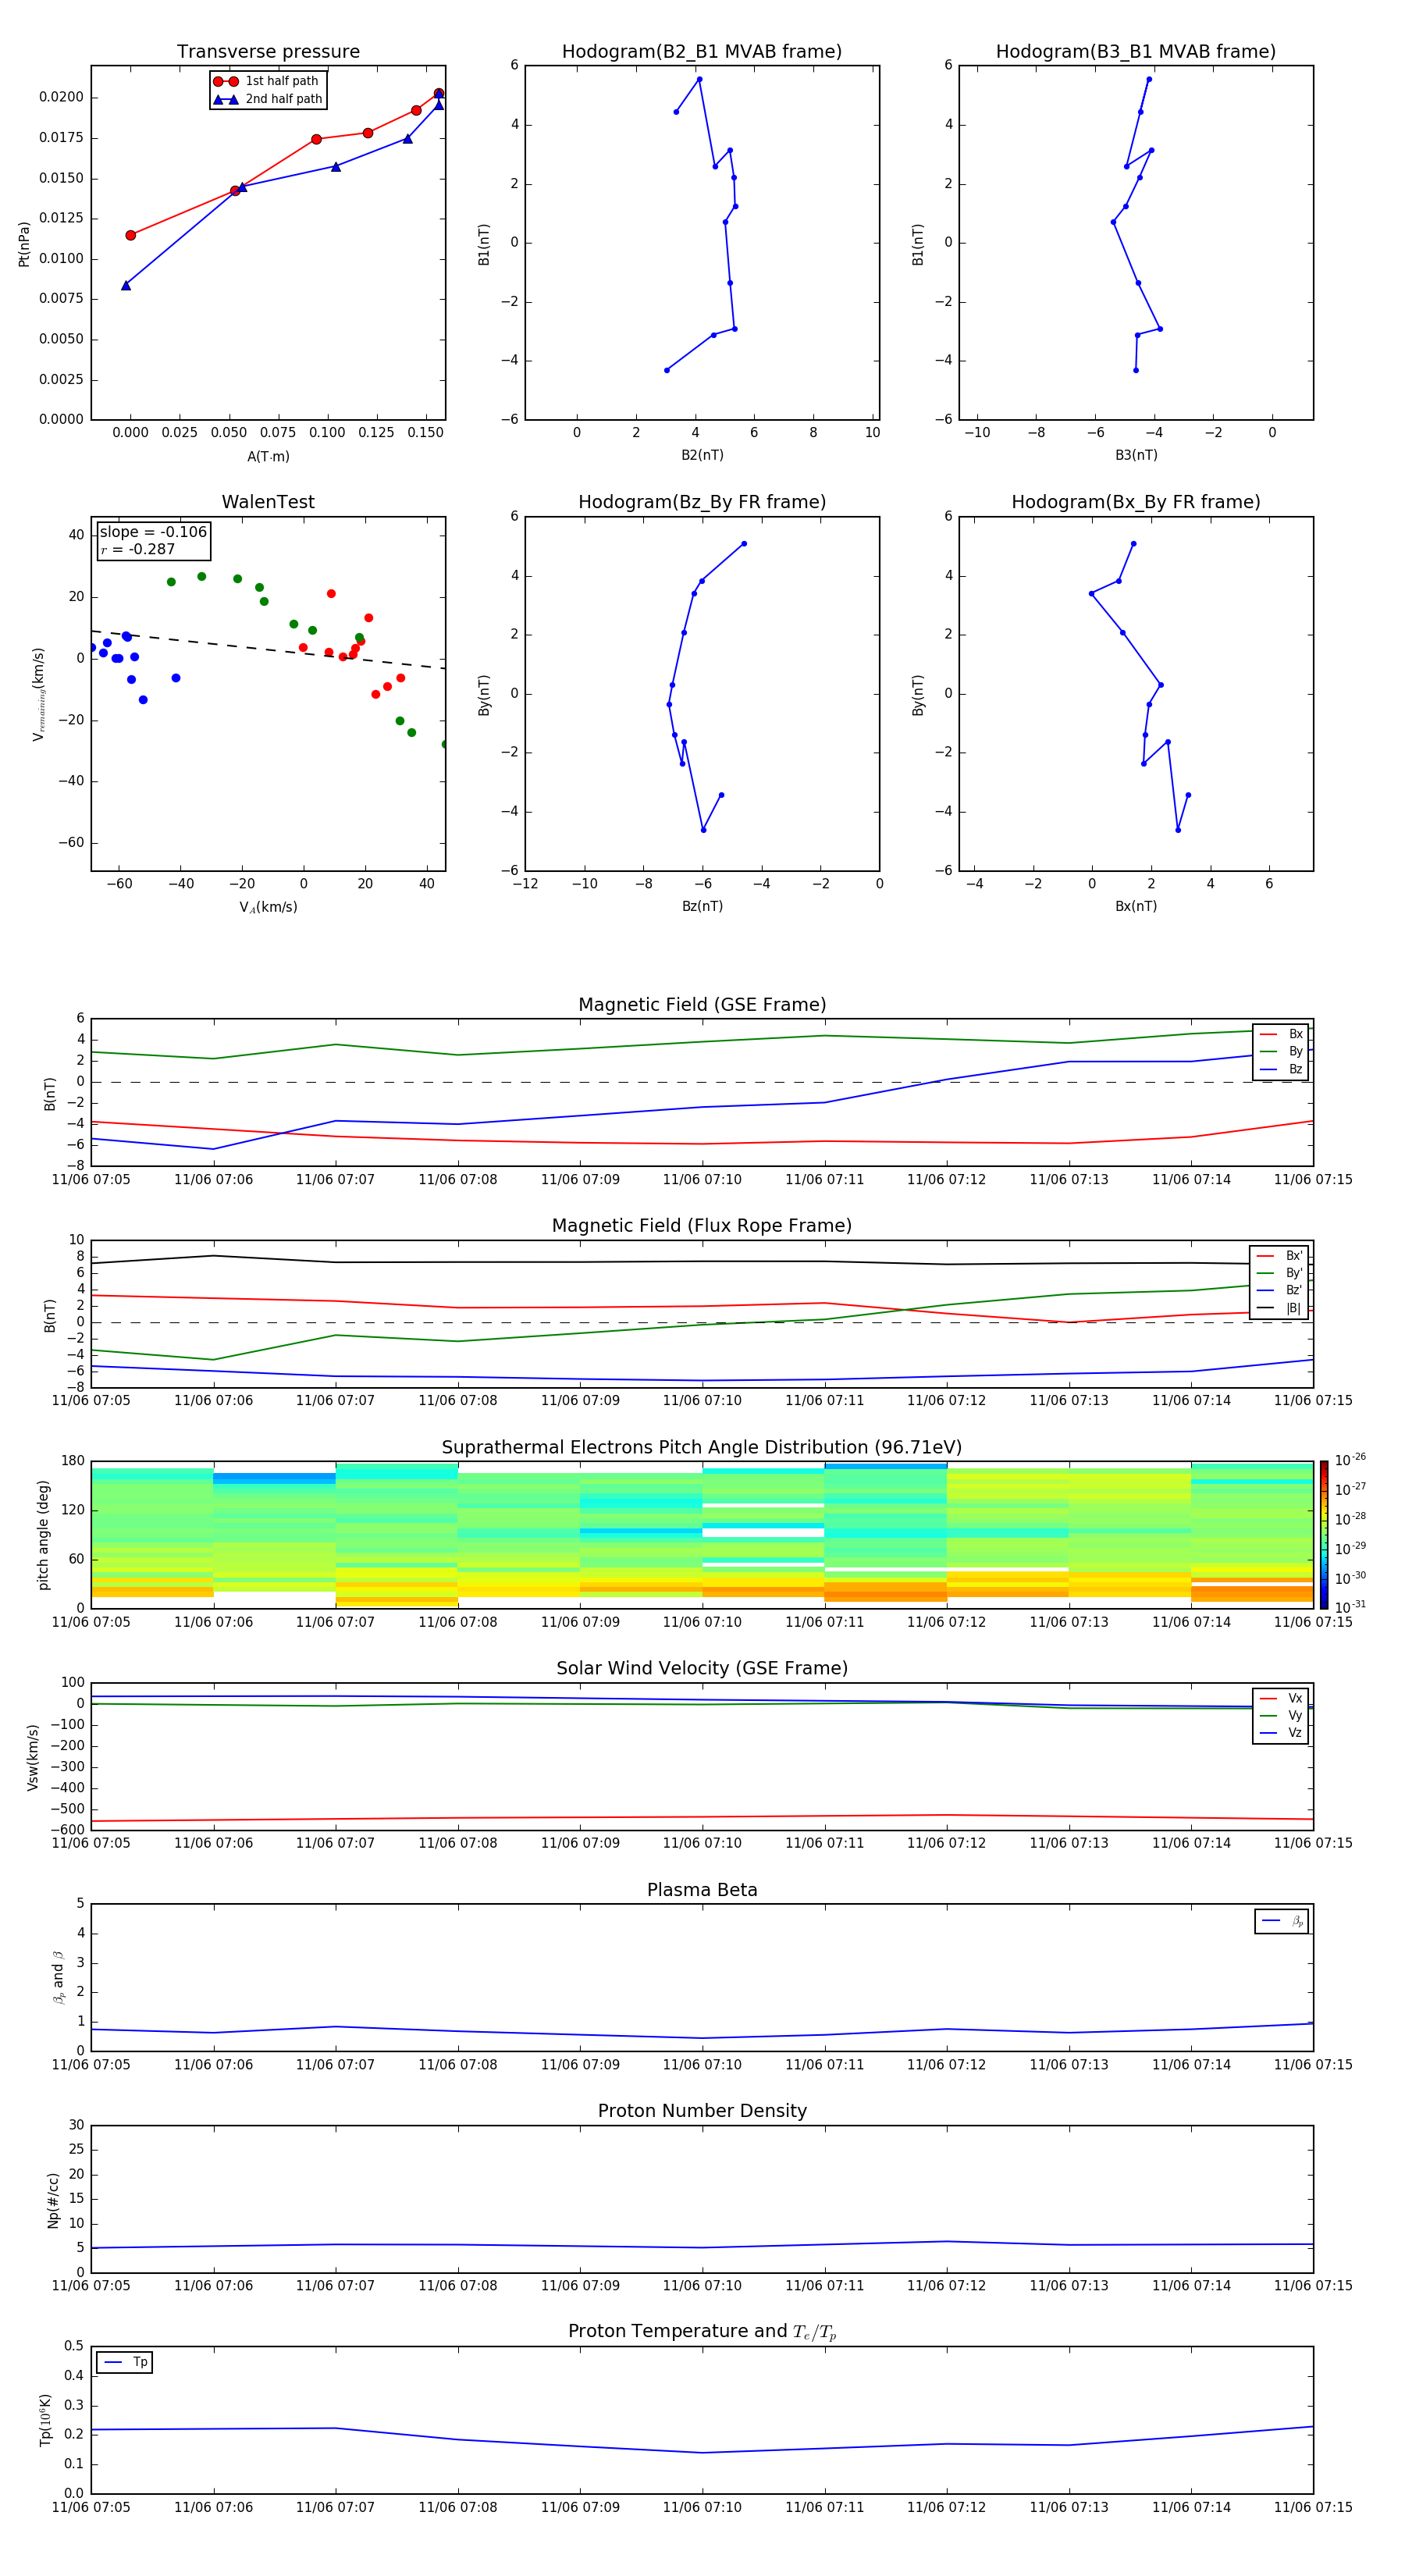
Task: Click the "Transverse pressure" plot title
Action: [x=268, y=52]
